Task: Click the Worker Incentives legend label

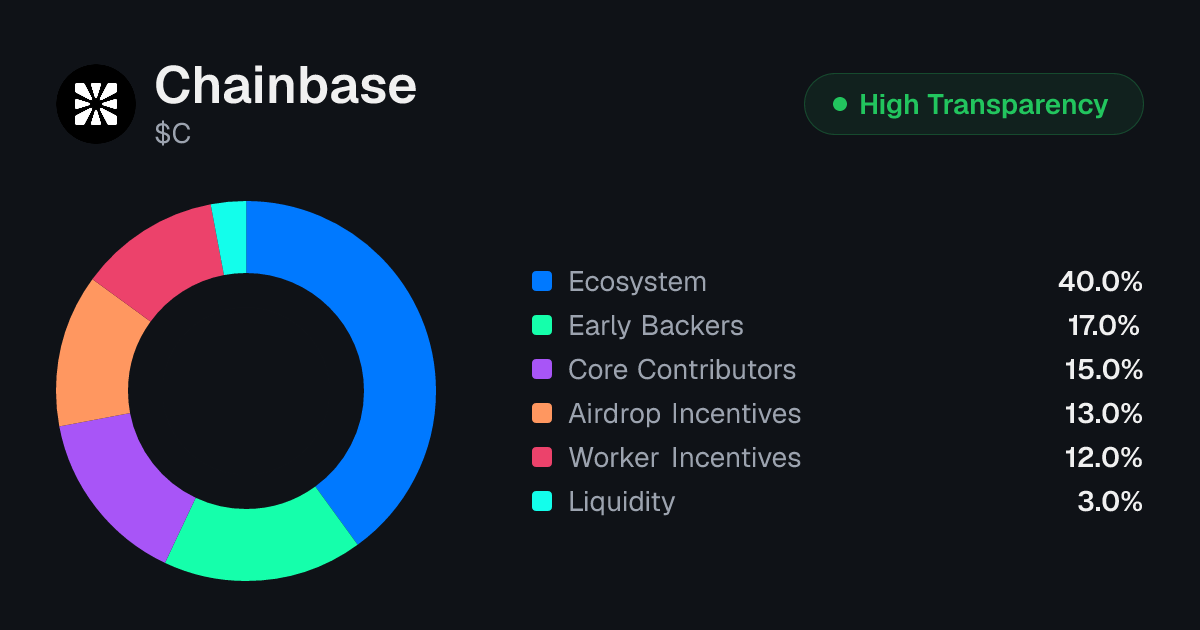Action: point(684,458)
